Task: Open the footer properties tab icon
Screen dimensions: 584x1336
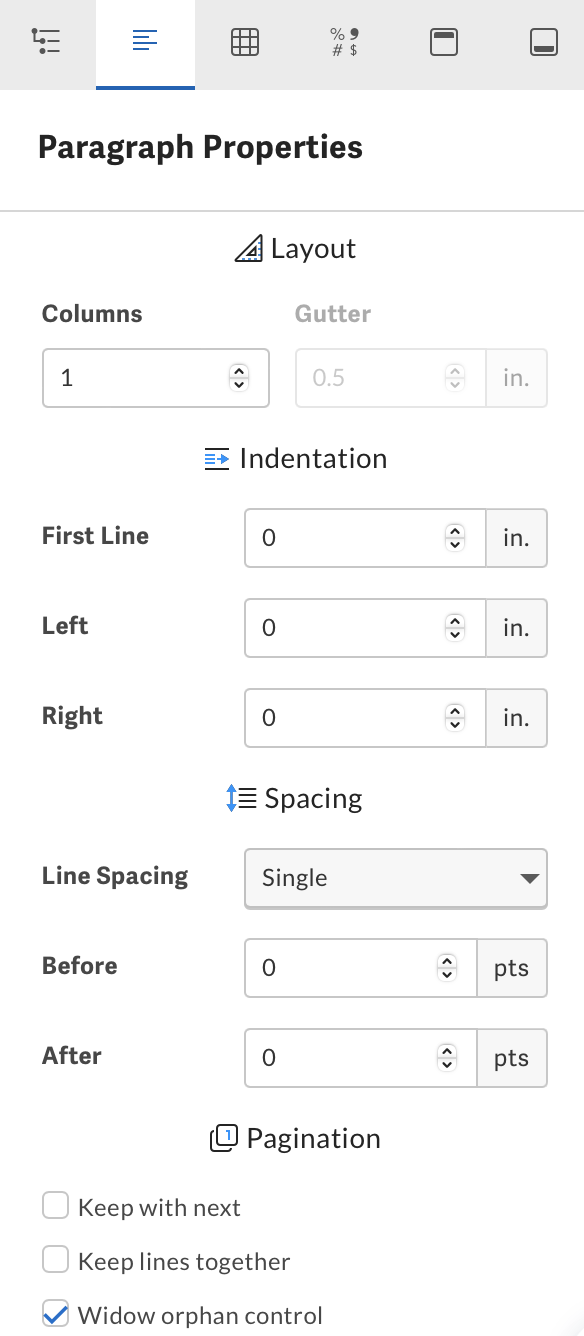Action: (544, 42)
